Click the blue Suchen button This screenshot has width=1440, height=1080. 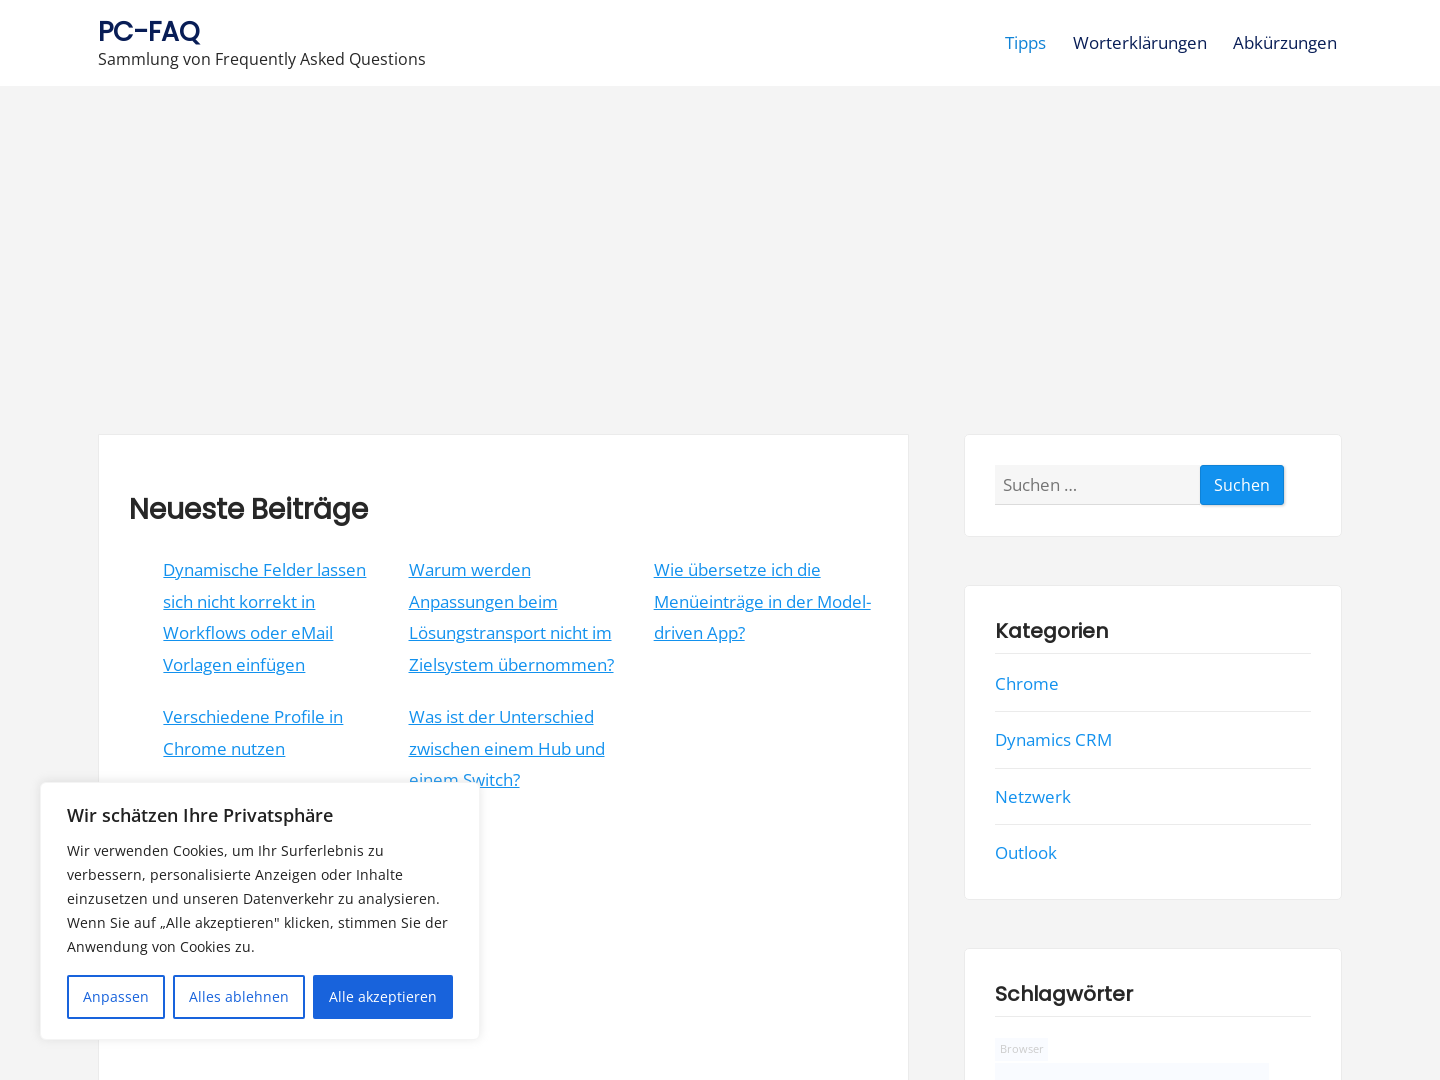coord(1242,485)
